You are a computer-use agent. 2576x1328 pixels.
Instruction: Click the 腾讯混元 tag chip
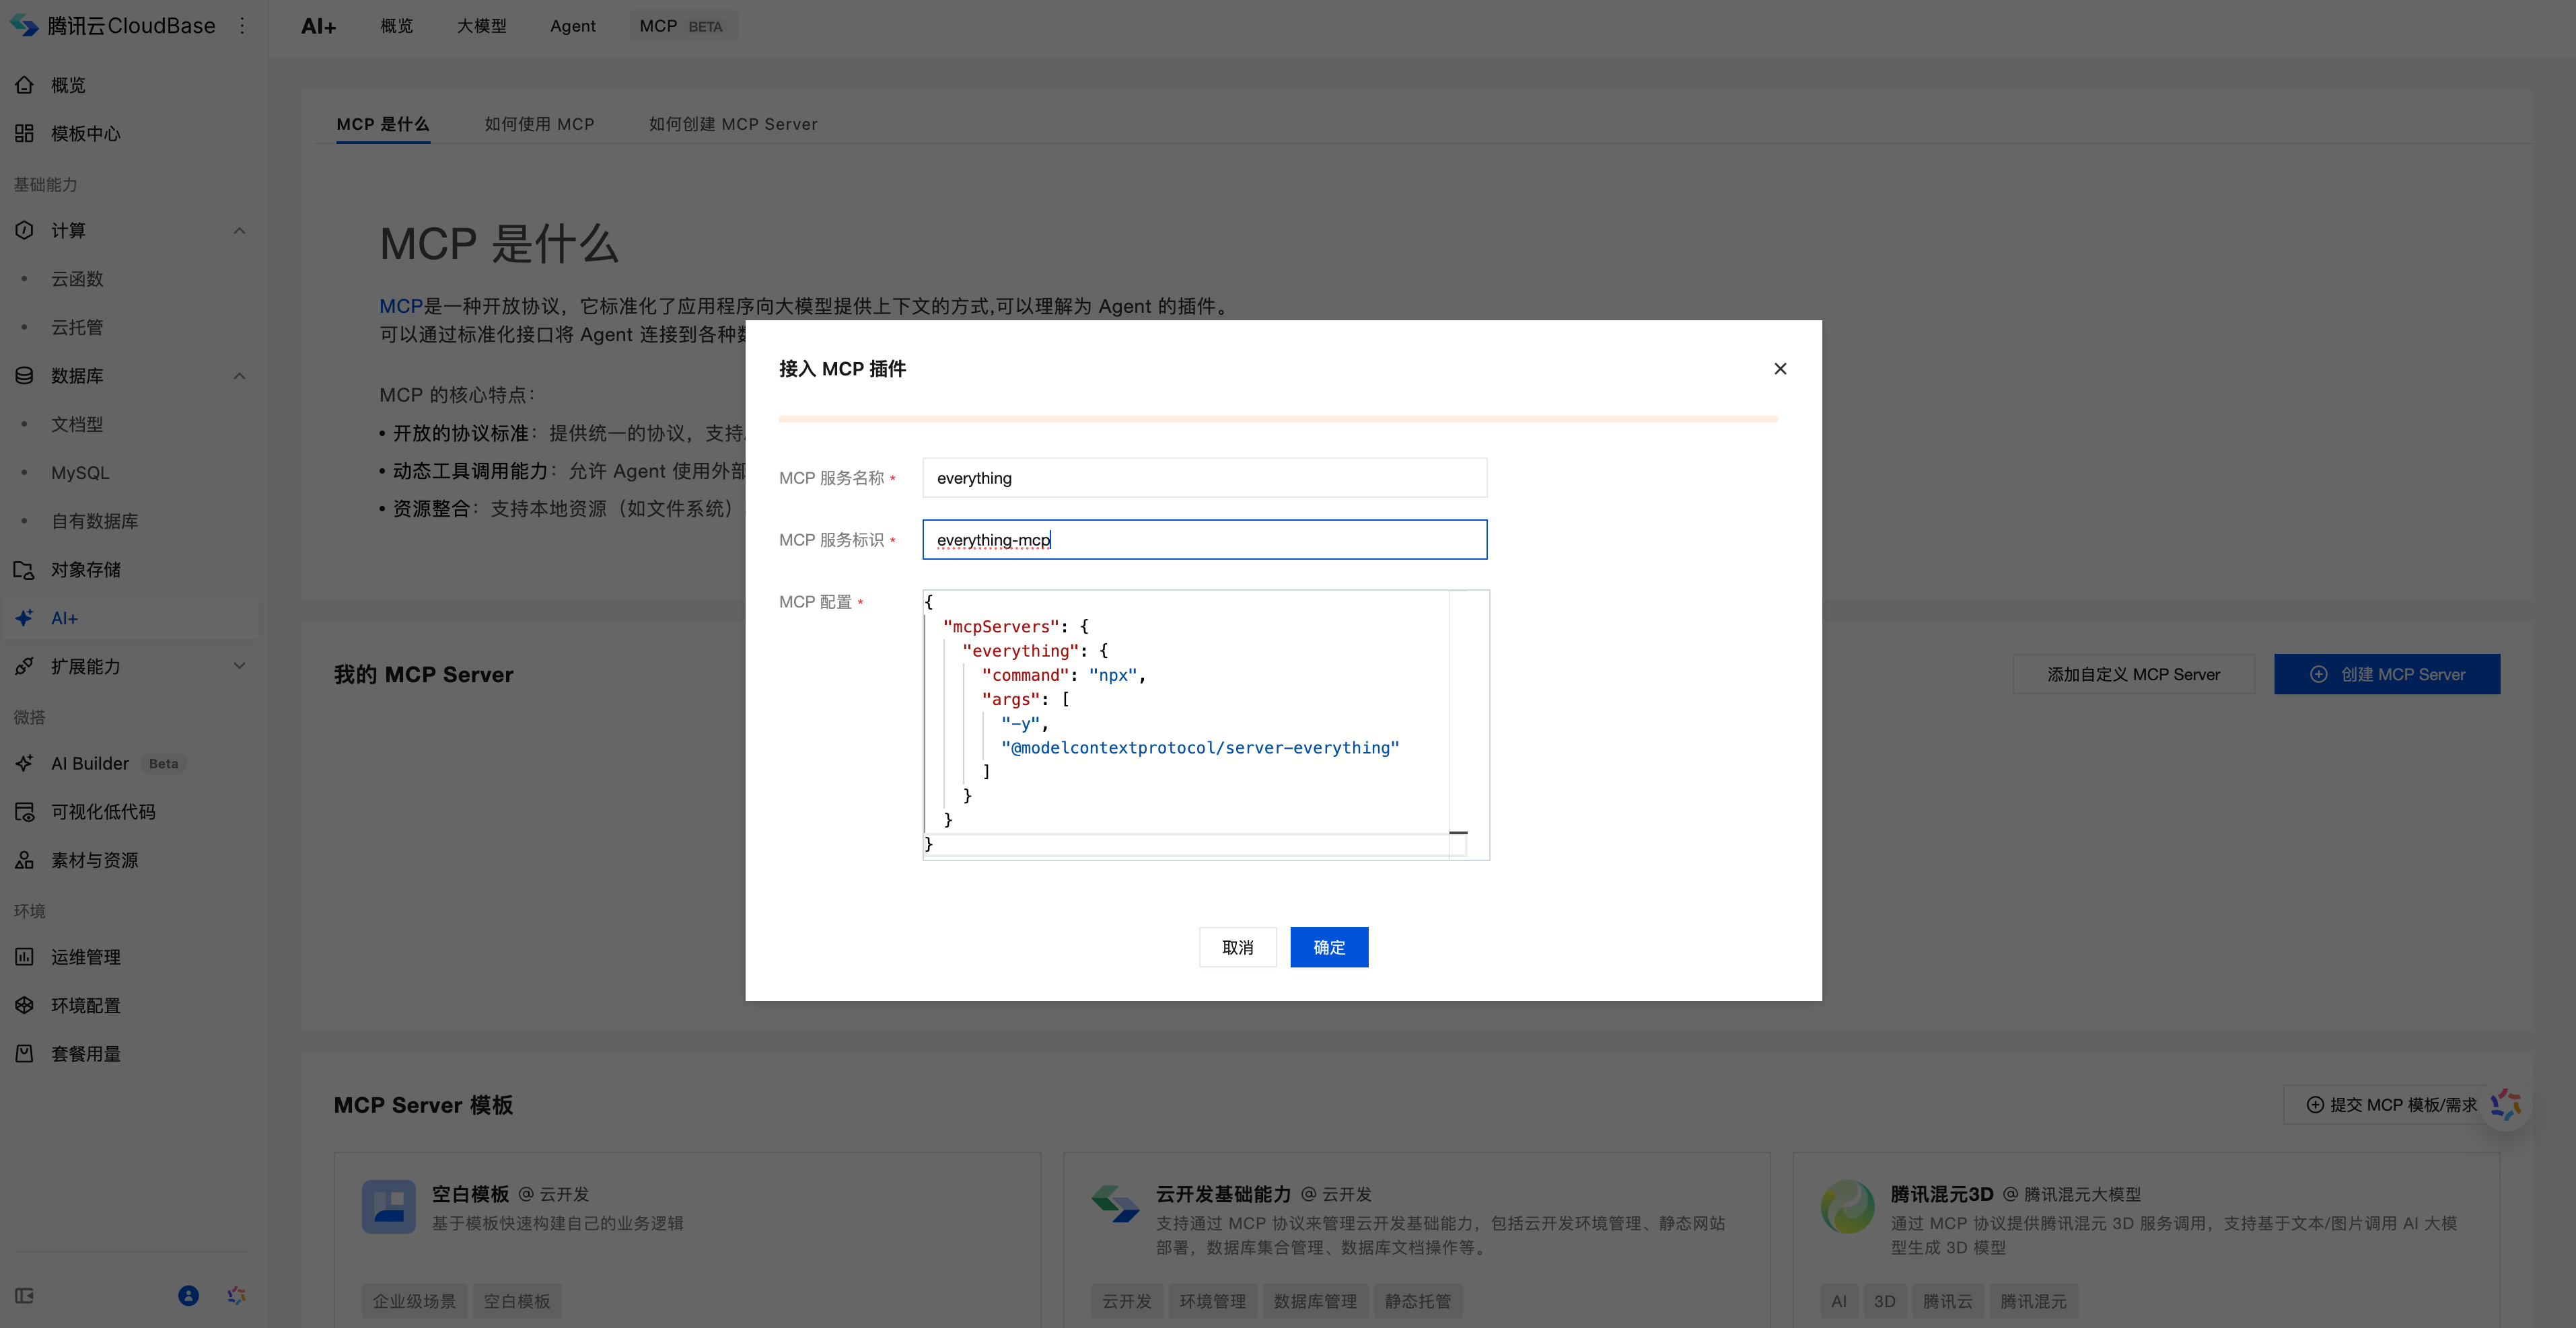(2034, 1301)
